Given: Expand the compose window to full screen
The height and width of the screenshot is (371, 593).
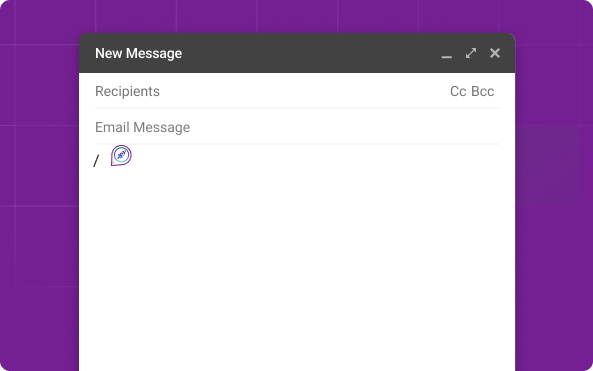Looking at the screenshot, I should [x=471, y=53].
